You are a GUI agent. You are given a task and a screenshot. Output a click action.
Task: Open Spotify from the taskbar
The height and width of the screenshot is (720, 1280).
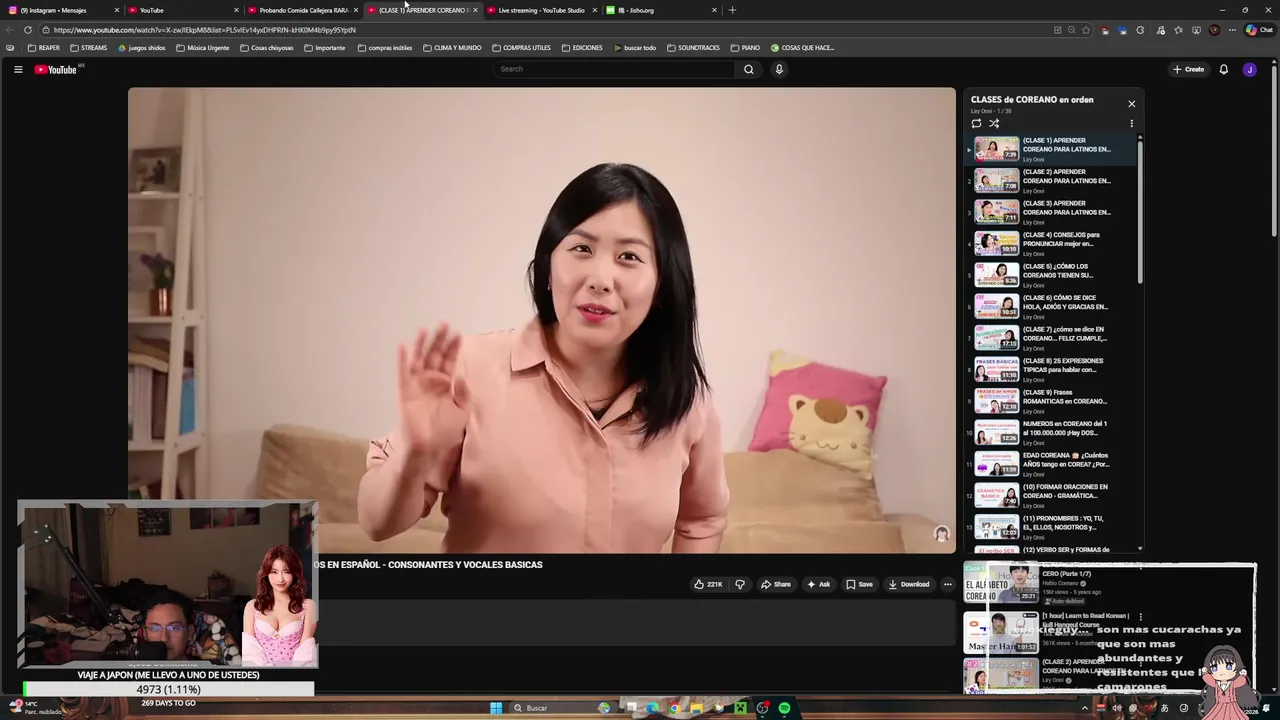point(784,708)
